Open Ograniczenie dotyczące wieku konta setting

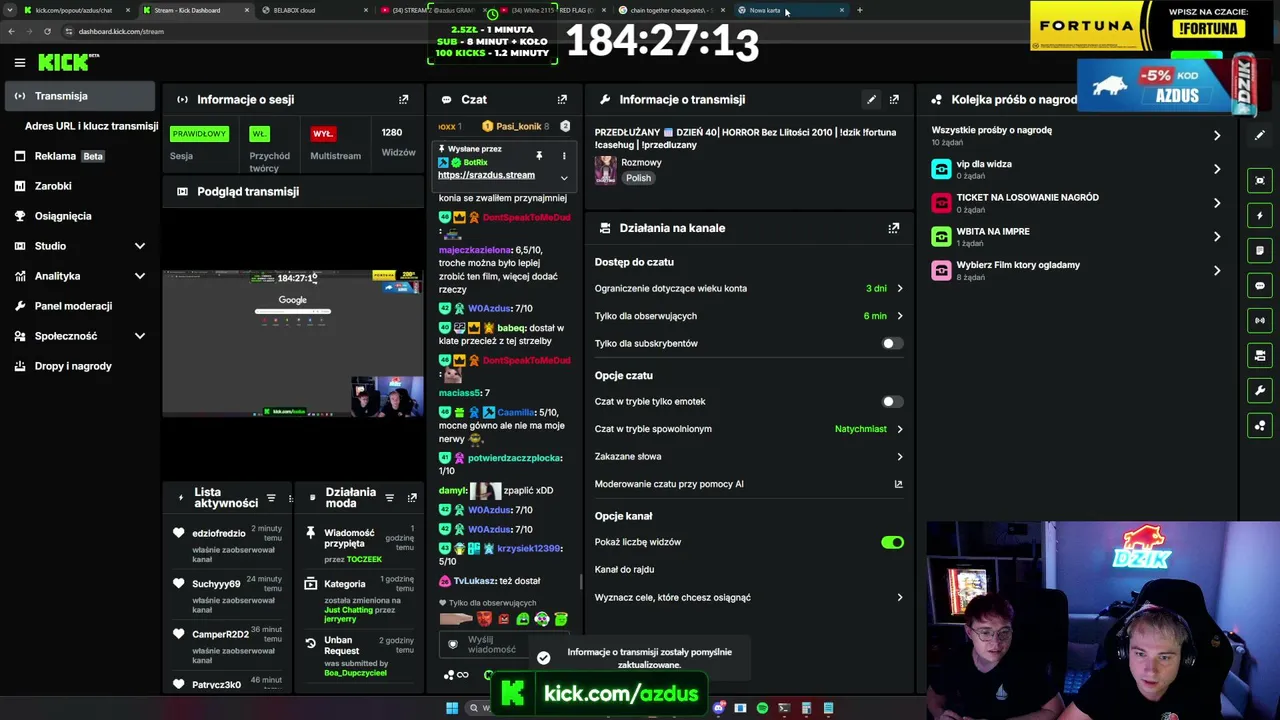pyautogui.click(x=749, y=289)
